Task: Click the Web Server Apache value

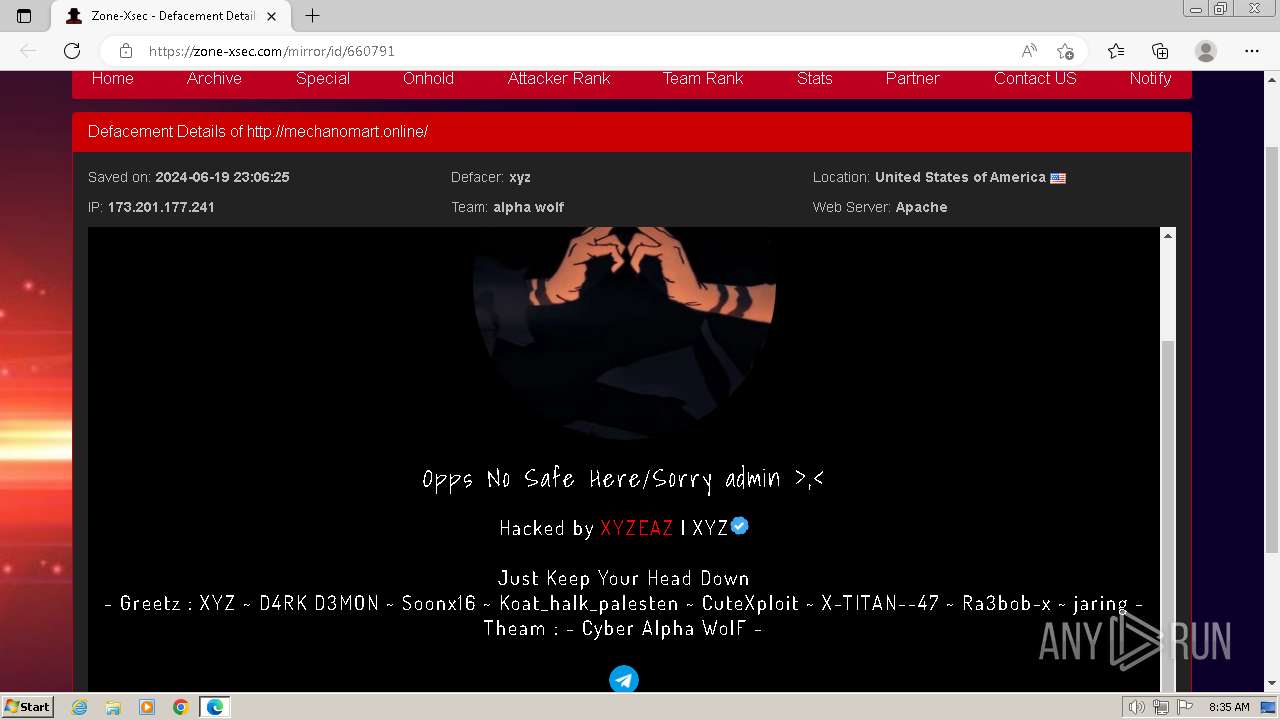Action: (921, 207)
